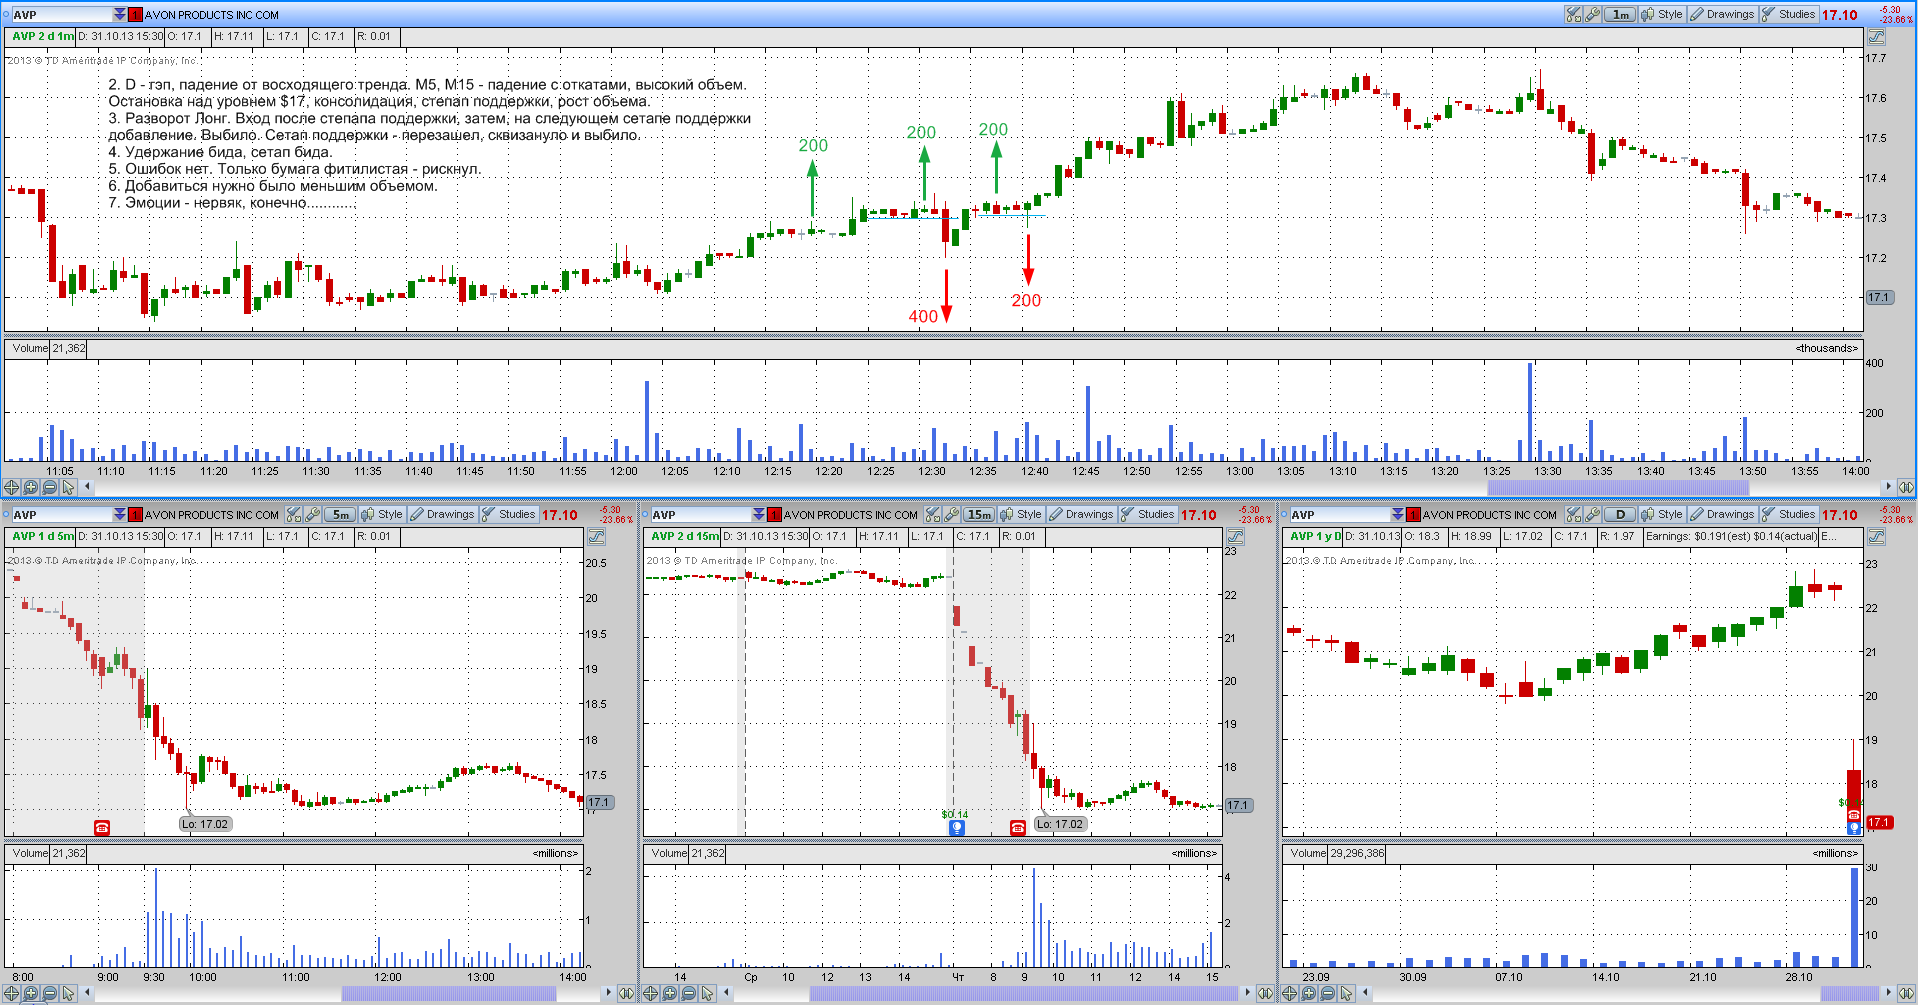Click zoom out icon in 1m chart
The image size is (1918, 1005).
[x=49, y=487]
